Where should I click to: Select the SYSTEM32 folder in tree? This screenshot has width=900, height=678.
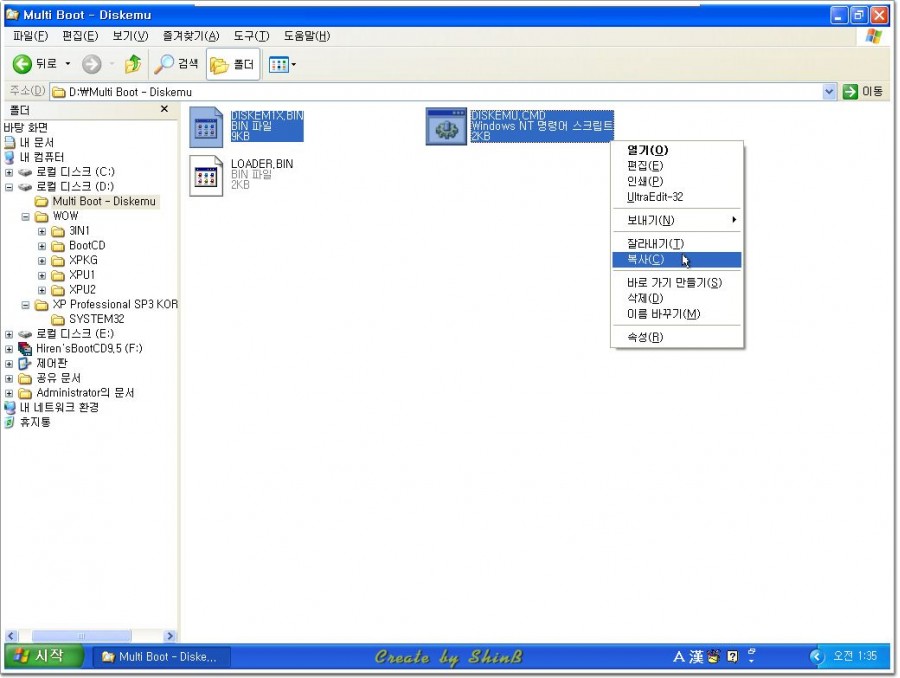point(96,319)
